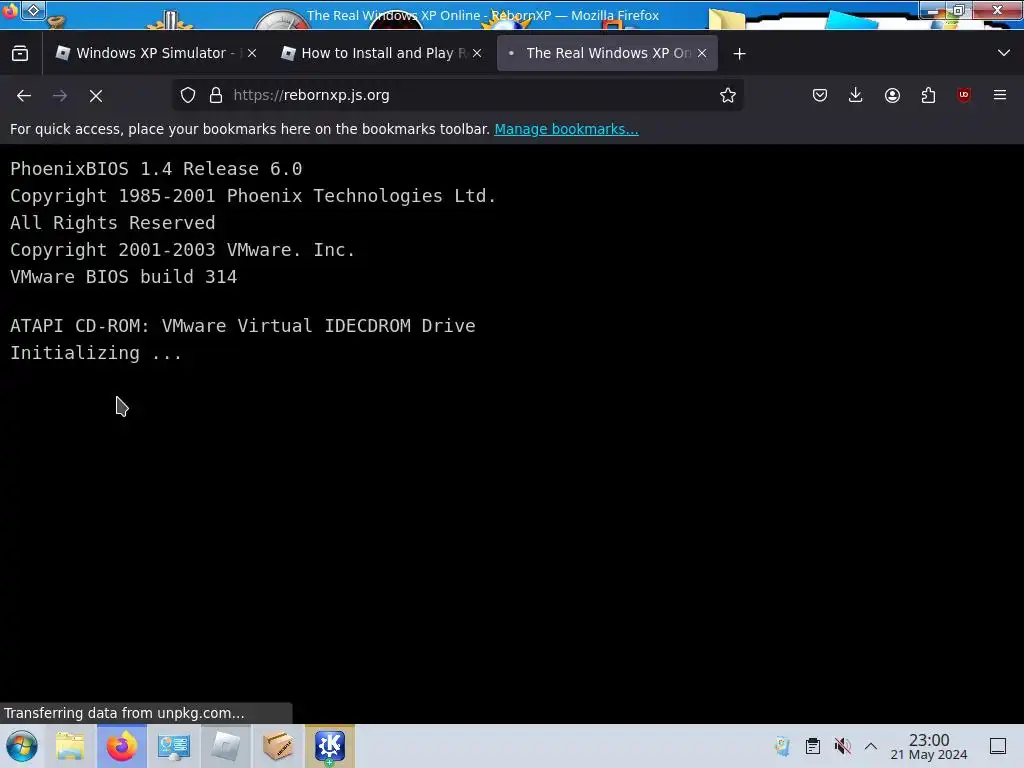Click 'PhoenixBIOS 1.4 Release 6.0' text
The width and height of the screenshot is (1024, 768).
coord(156,169)
